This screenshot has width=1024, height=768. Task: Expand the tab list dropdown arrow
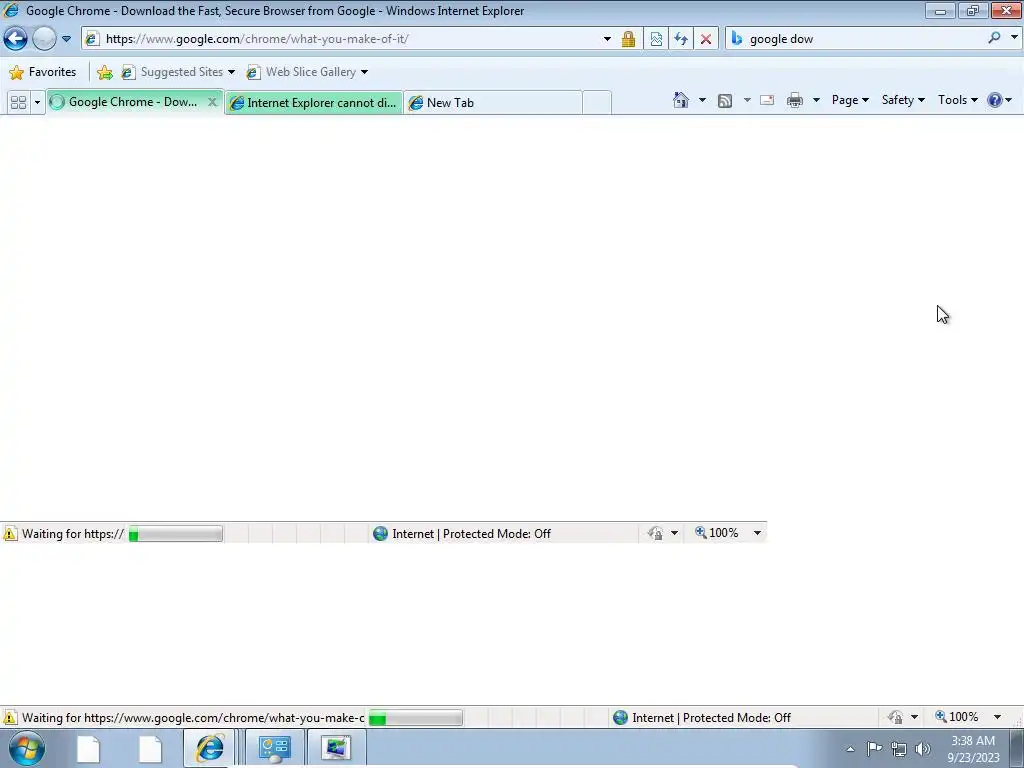pos(37,103)
